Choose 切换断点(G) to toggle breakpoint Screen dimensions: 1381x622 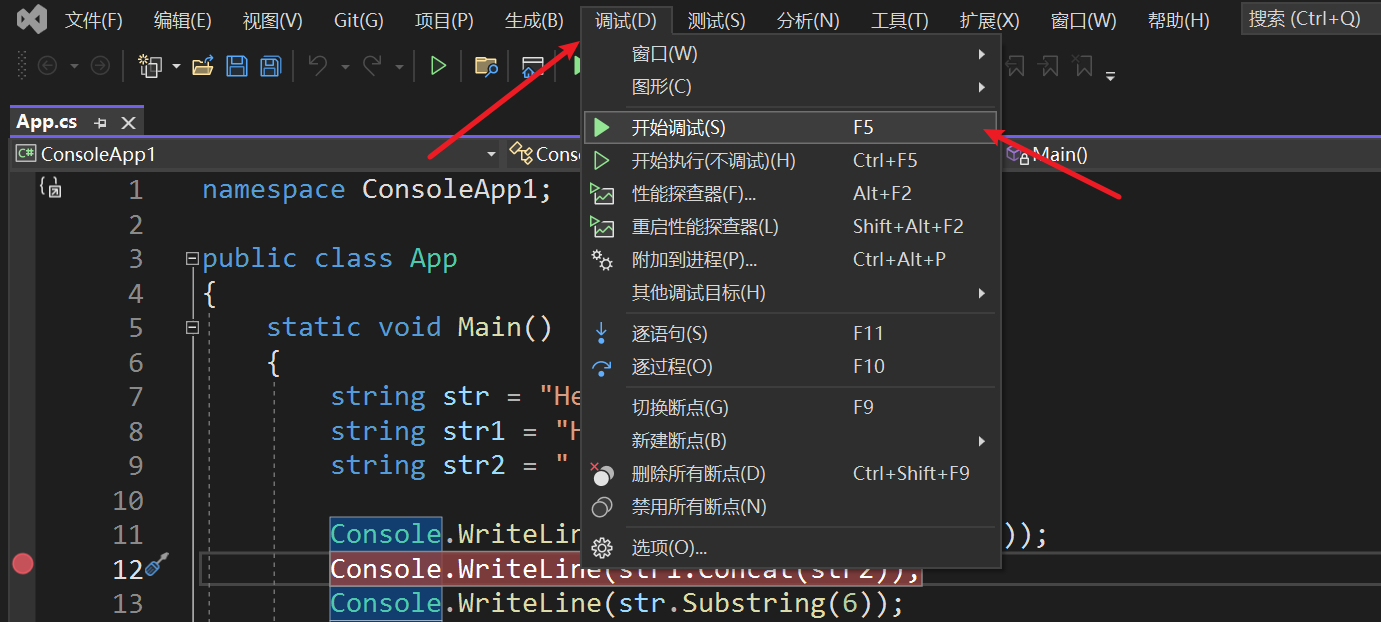pyautogui.click(x=680, y=408)
